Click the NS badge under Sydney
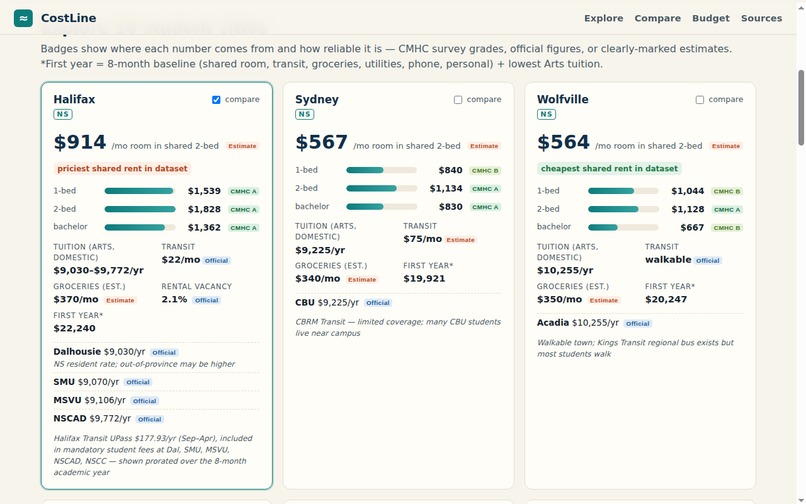The image size is (806, 504). (x=304, y=114)
